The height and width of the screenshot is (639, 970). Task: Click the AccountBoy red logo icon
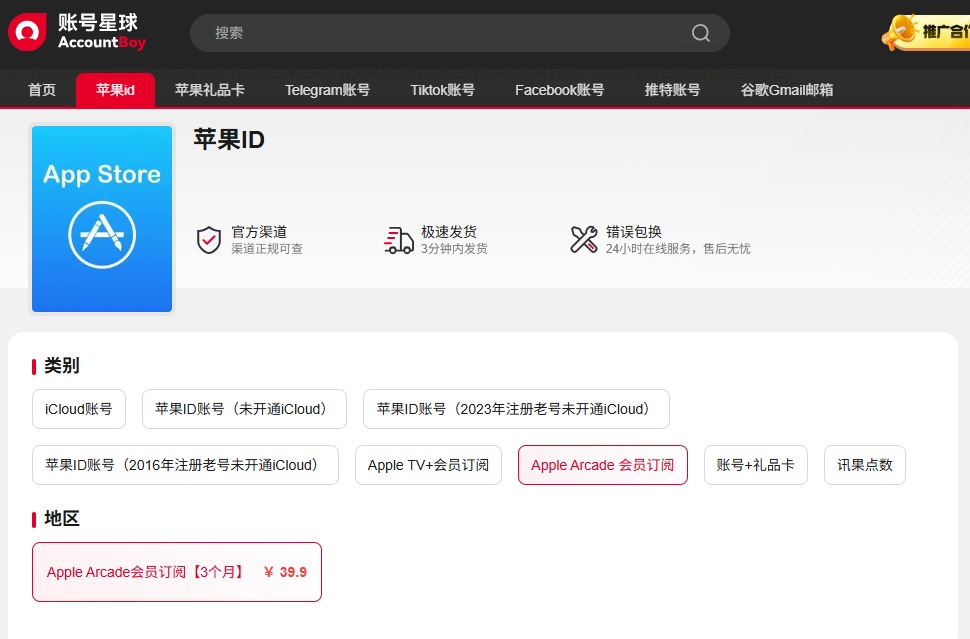click(27, 32)
